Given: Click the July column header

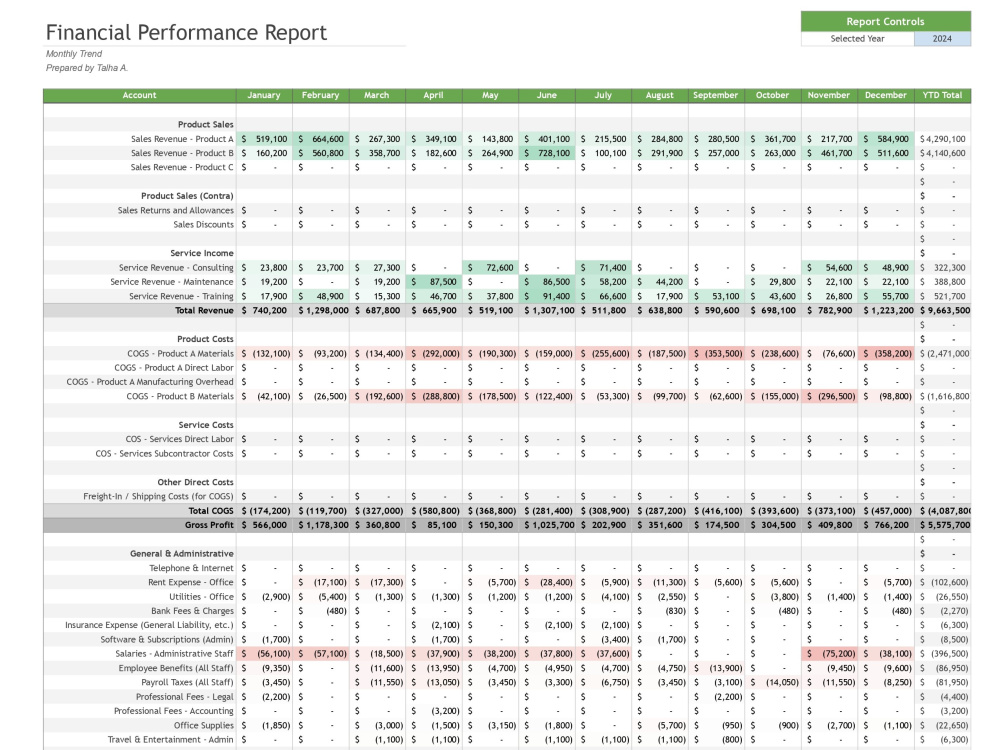Looking at the screenshot, I should (603, 95).
